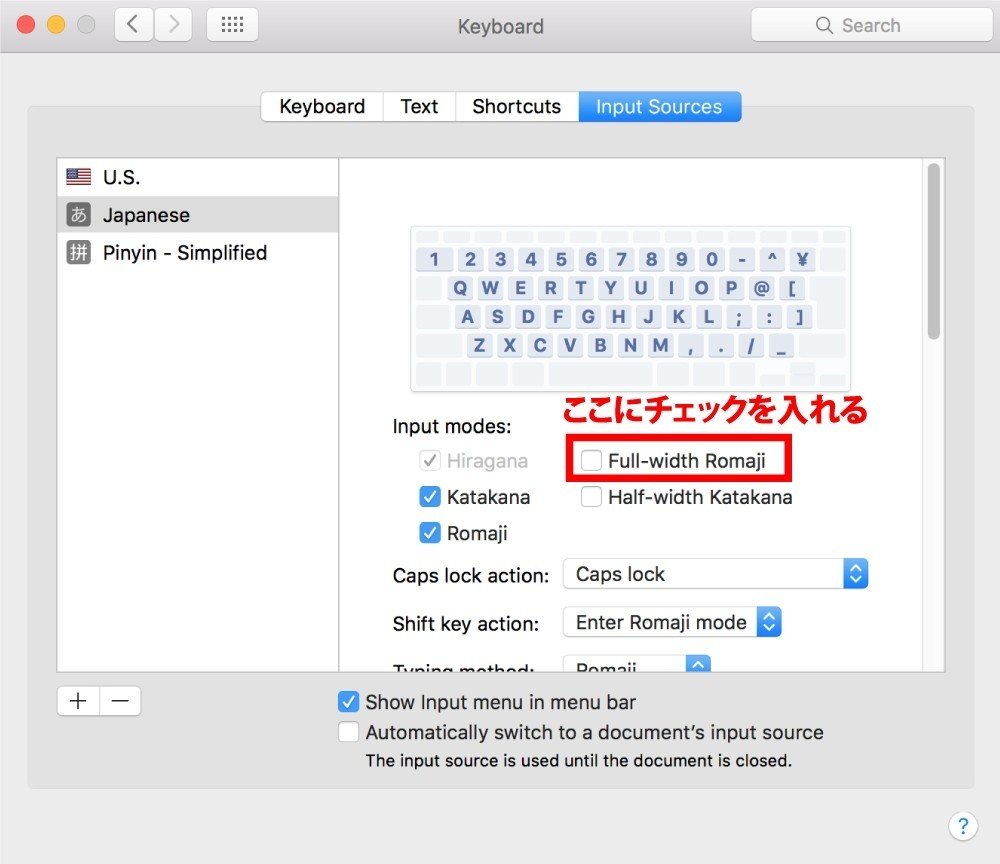Switch to the Text tab
The width and height of the screenshot is (1000, 864).
[419, 106]
